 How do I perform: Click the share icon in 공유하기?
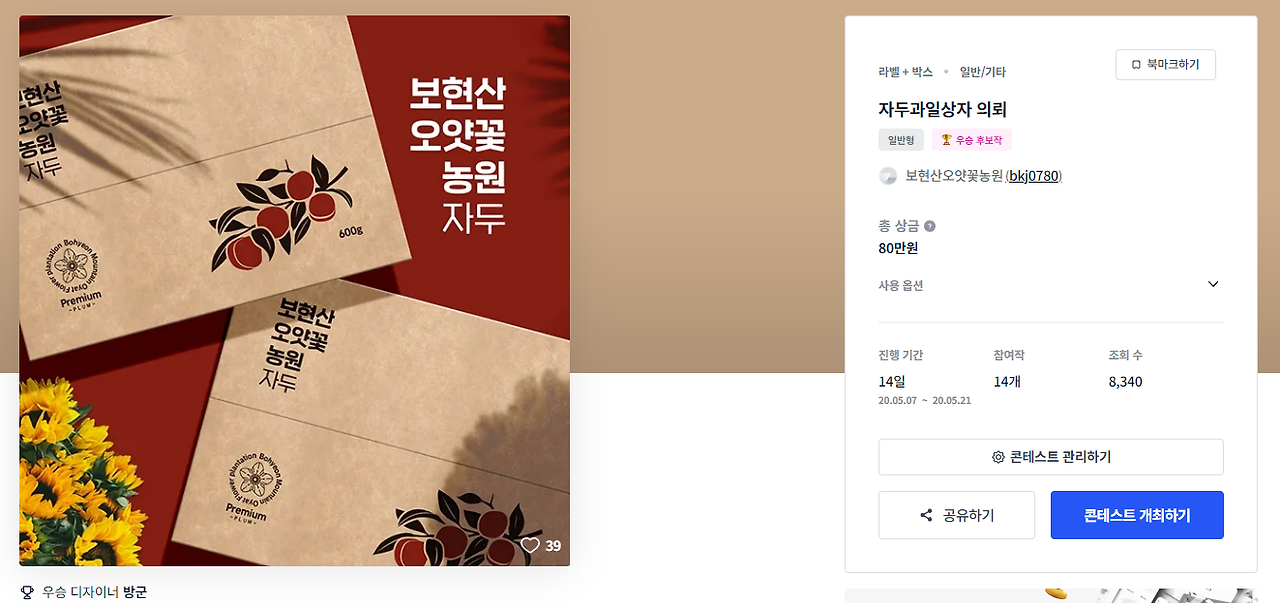[x=926, y=515]
